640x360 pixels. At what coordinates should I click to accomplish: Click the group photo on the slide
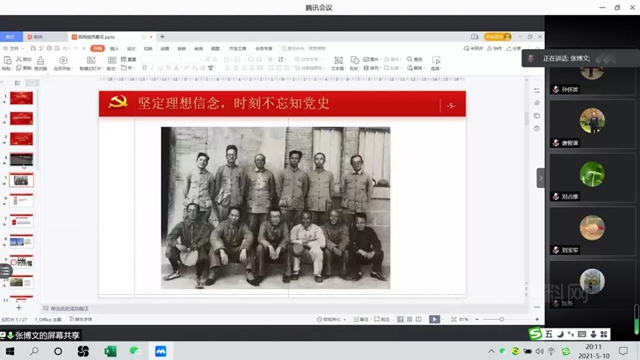tap(276, 208)
